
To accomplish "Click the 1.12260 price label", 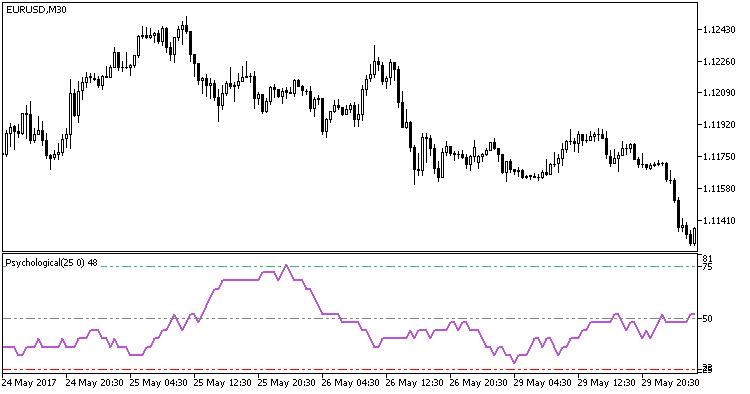I will click(719, 62).
